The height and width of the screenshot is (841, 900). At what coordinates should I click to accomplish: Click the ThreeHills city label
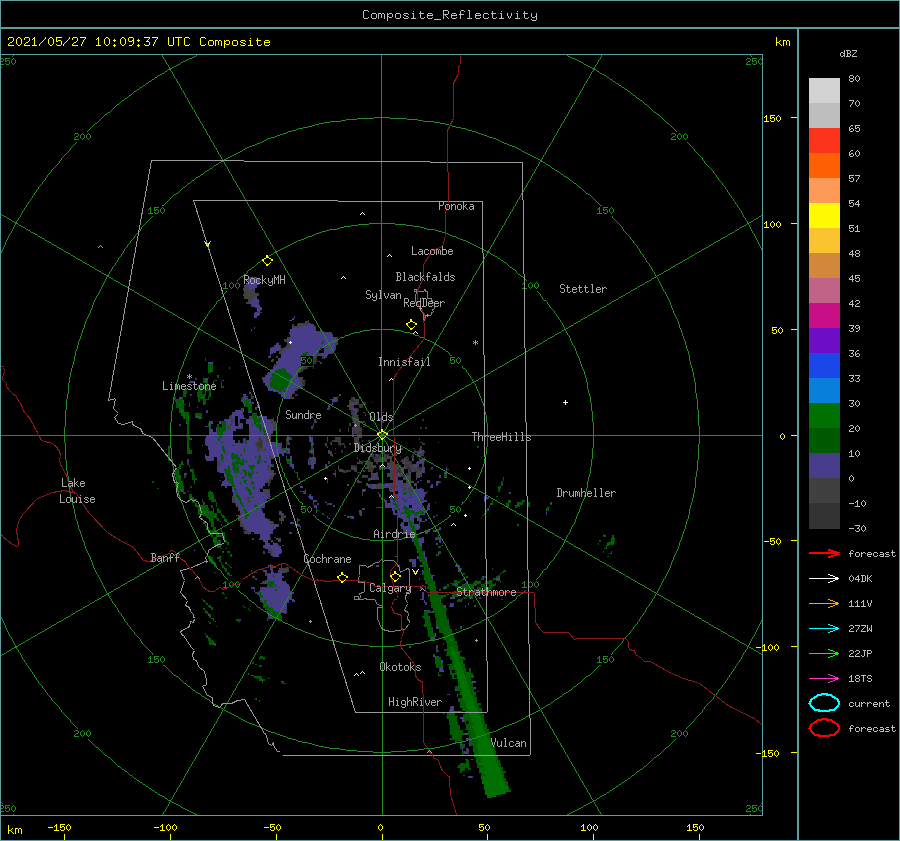pos(502,437)
